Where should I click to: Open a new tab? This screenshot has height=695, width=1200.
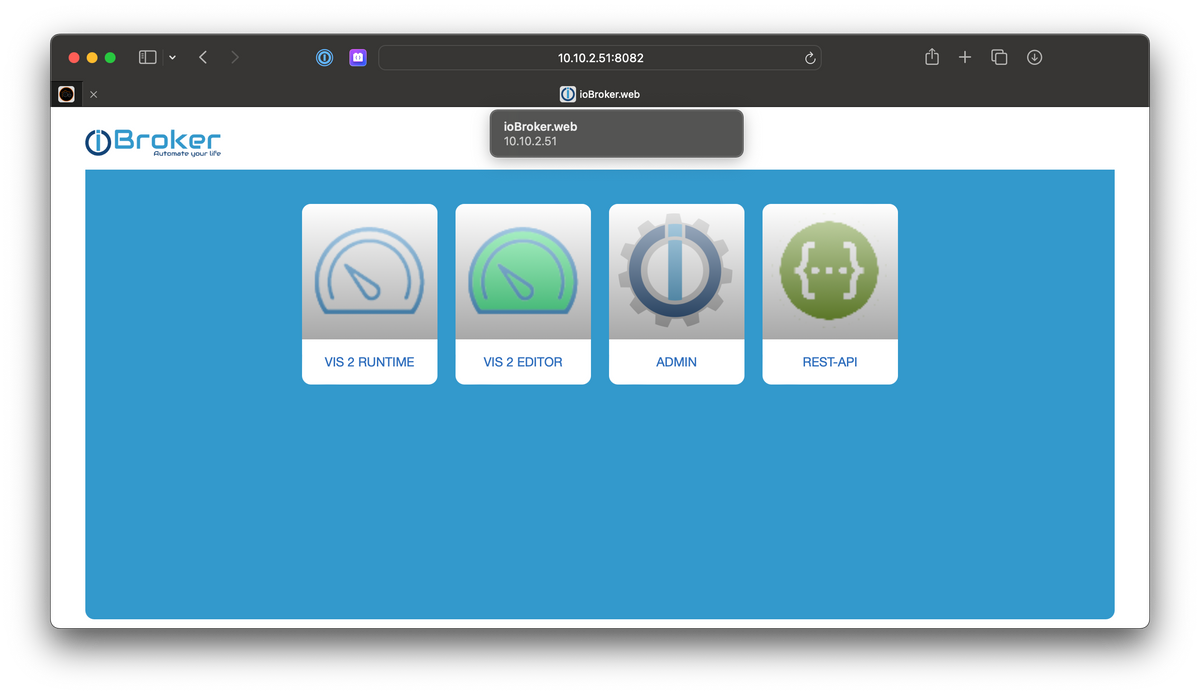(x=965, y=58)
